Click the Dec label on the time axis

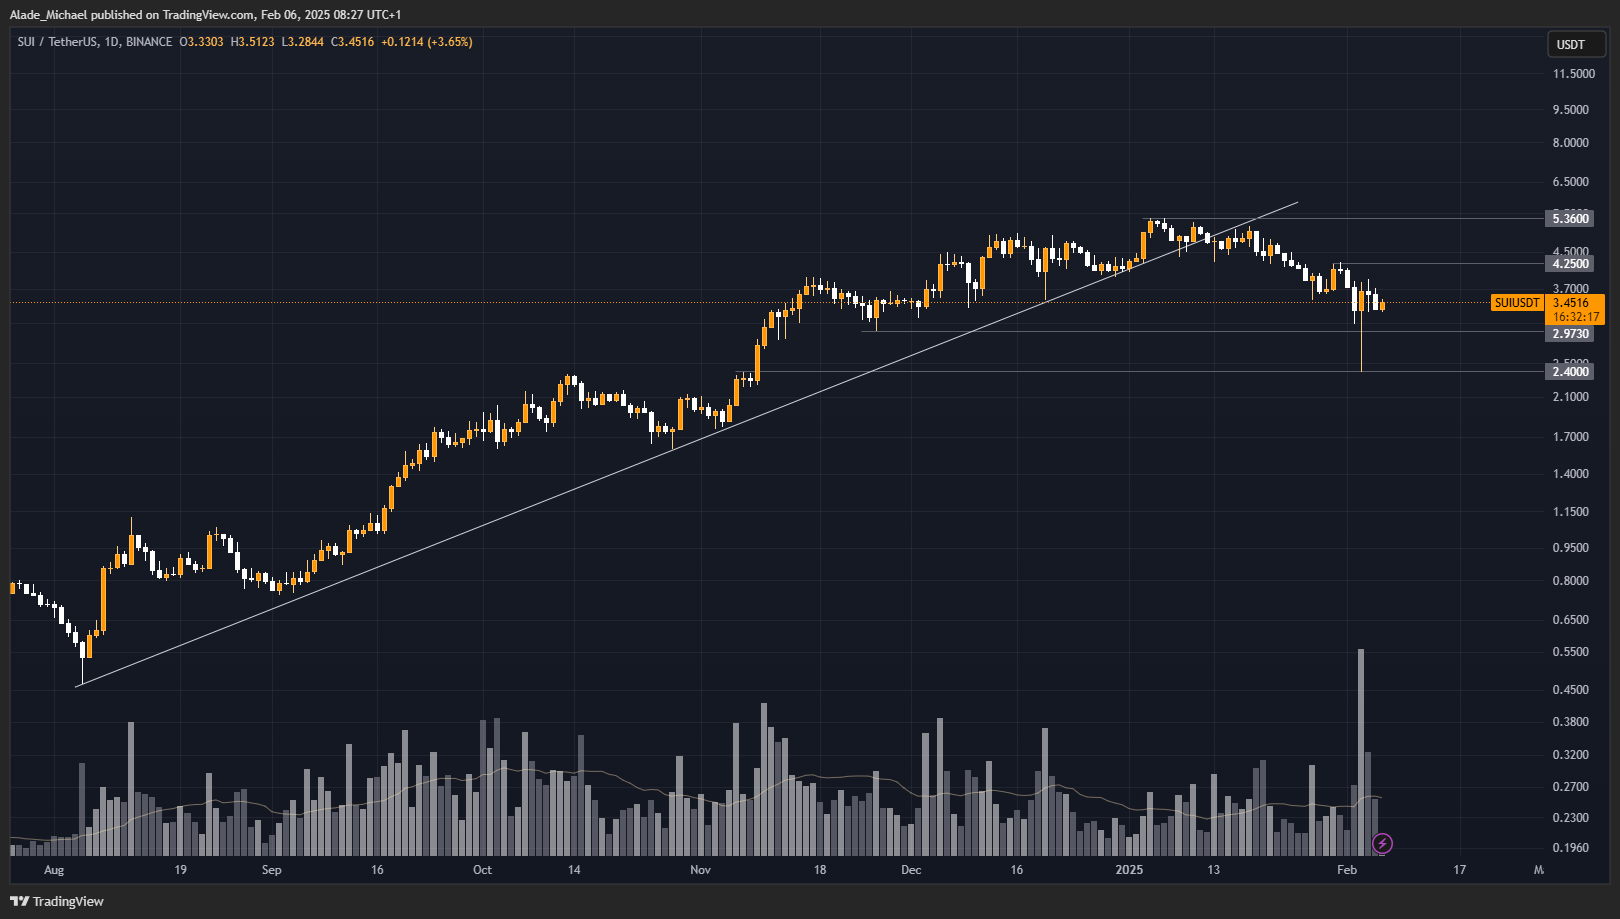pos(911,870)
